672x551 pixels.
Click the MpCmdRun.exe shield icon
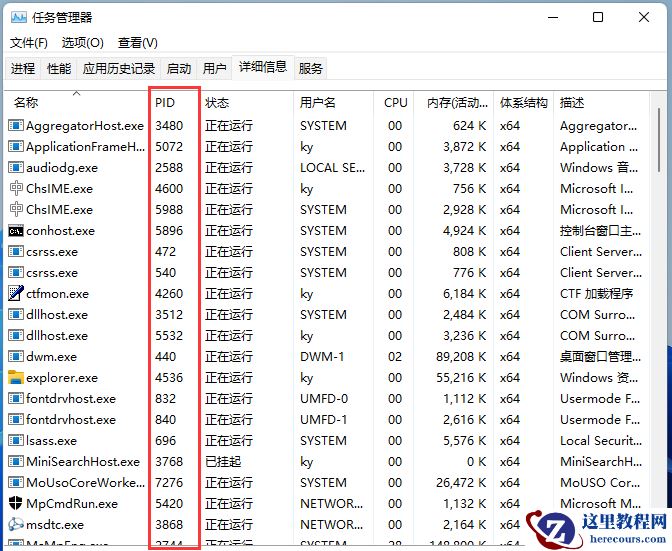(16, 503)
